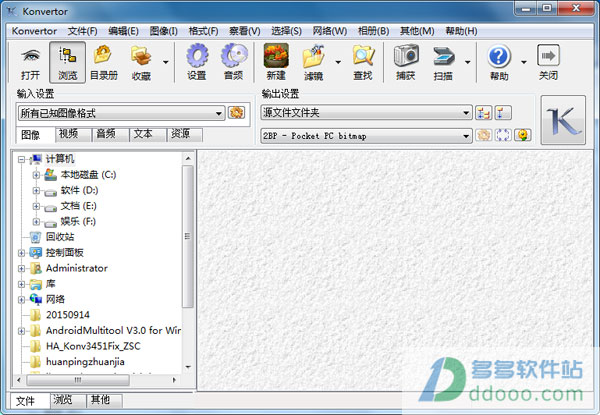Viewport: 600px width, 415px height.
Task: Switch to the 文本 input tab
Action: coord(147,134)
